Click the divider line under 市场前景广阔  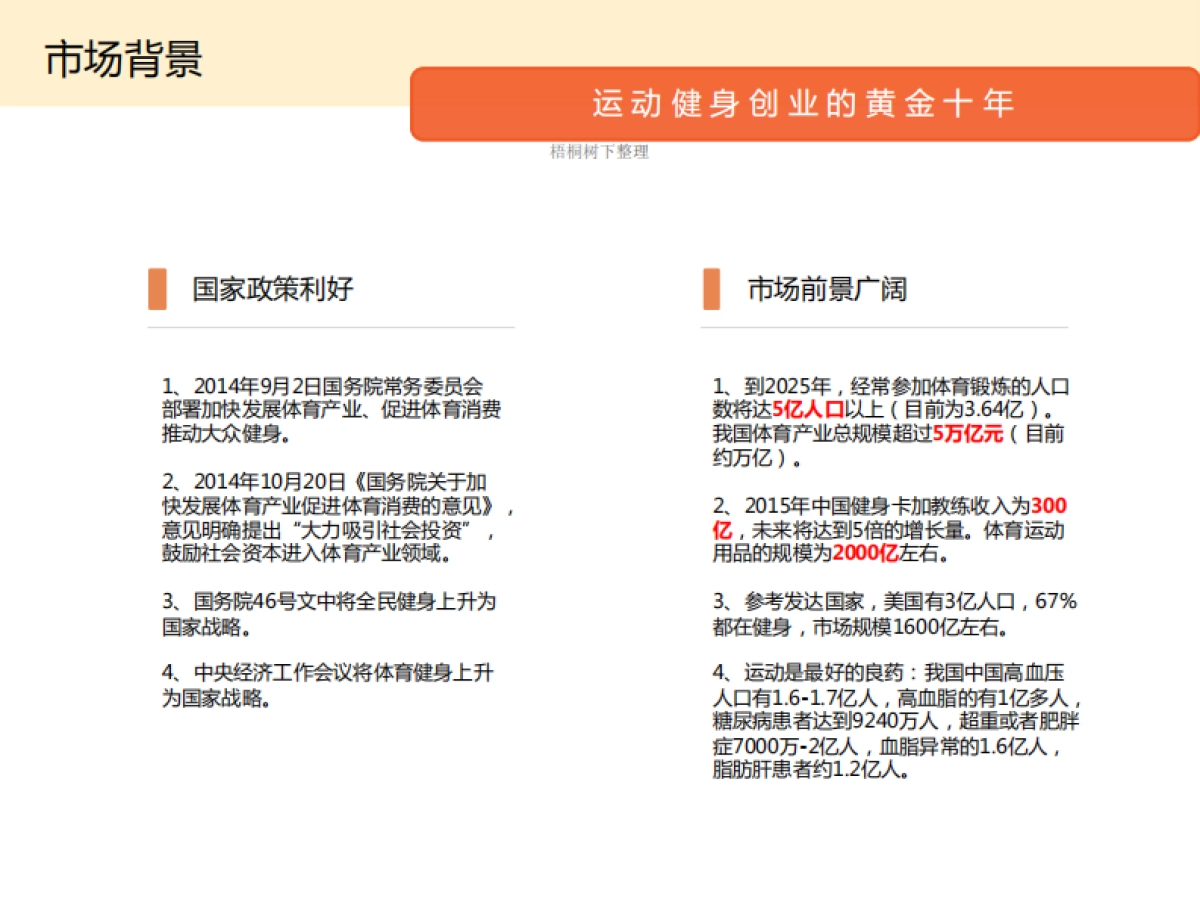885,325
